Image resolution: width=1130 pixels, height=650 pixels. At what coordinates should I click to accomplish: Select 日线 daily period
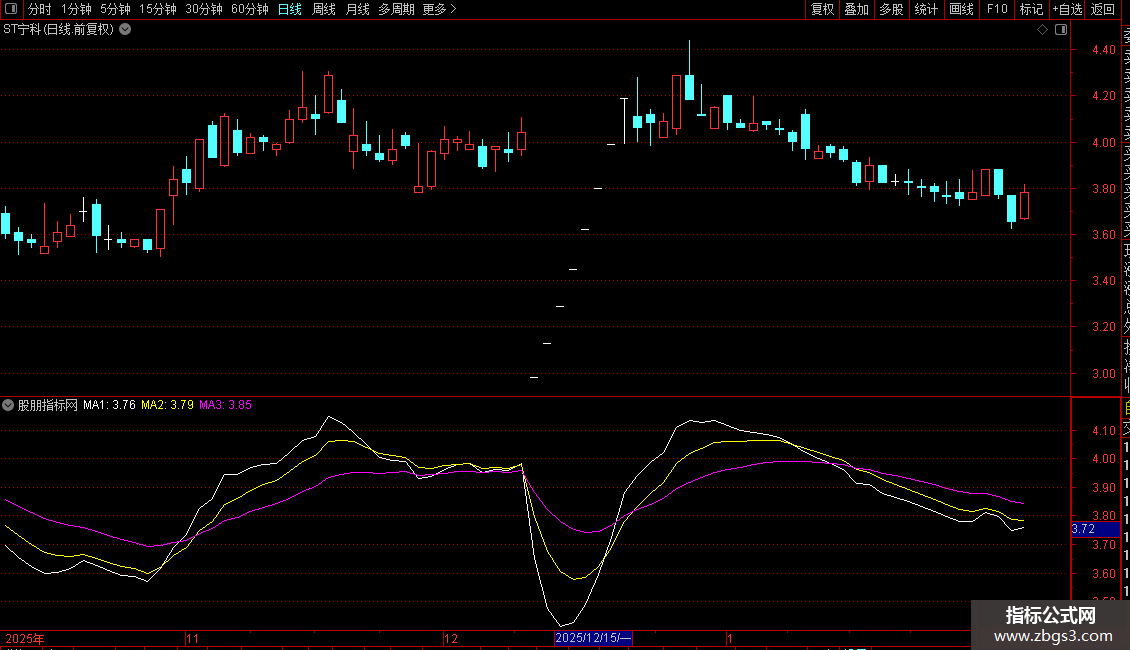tap(290, 9)
